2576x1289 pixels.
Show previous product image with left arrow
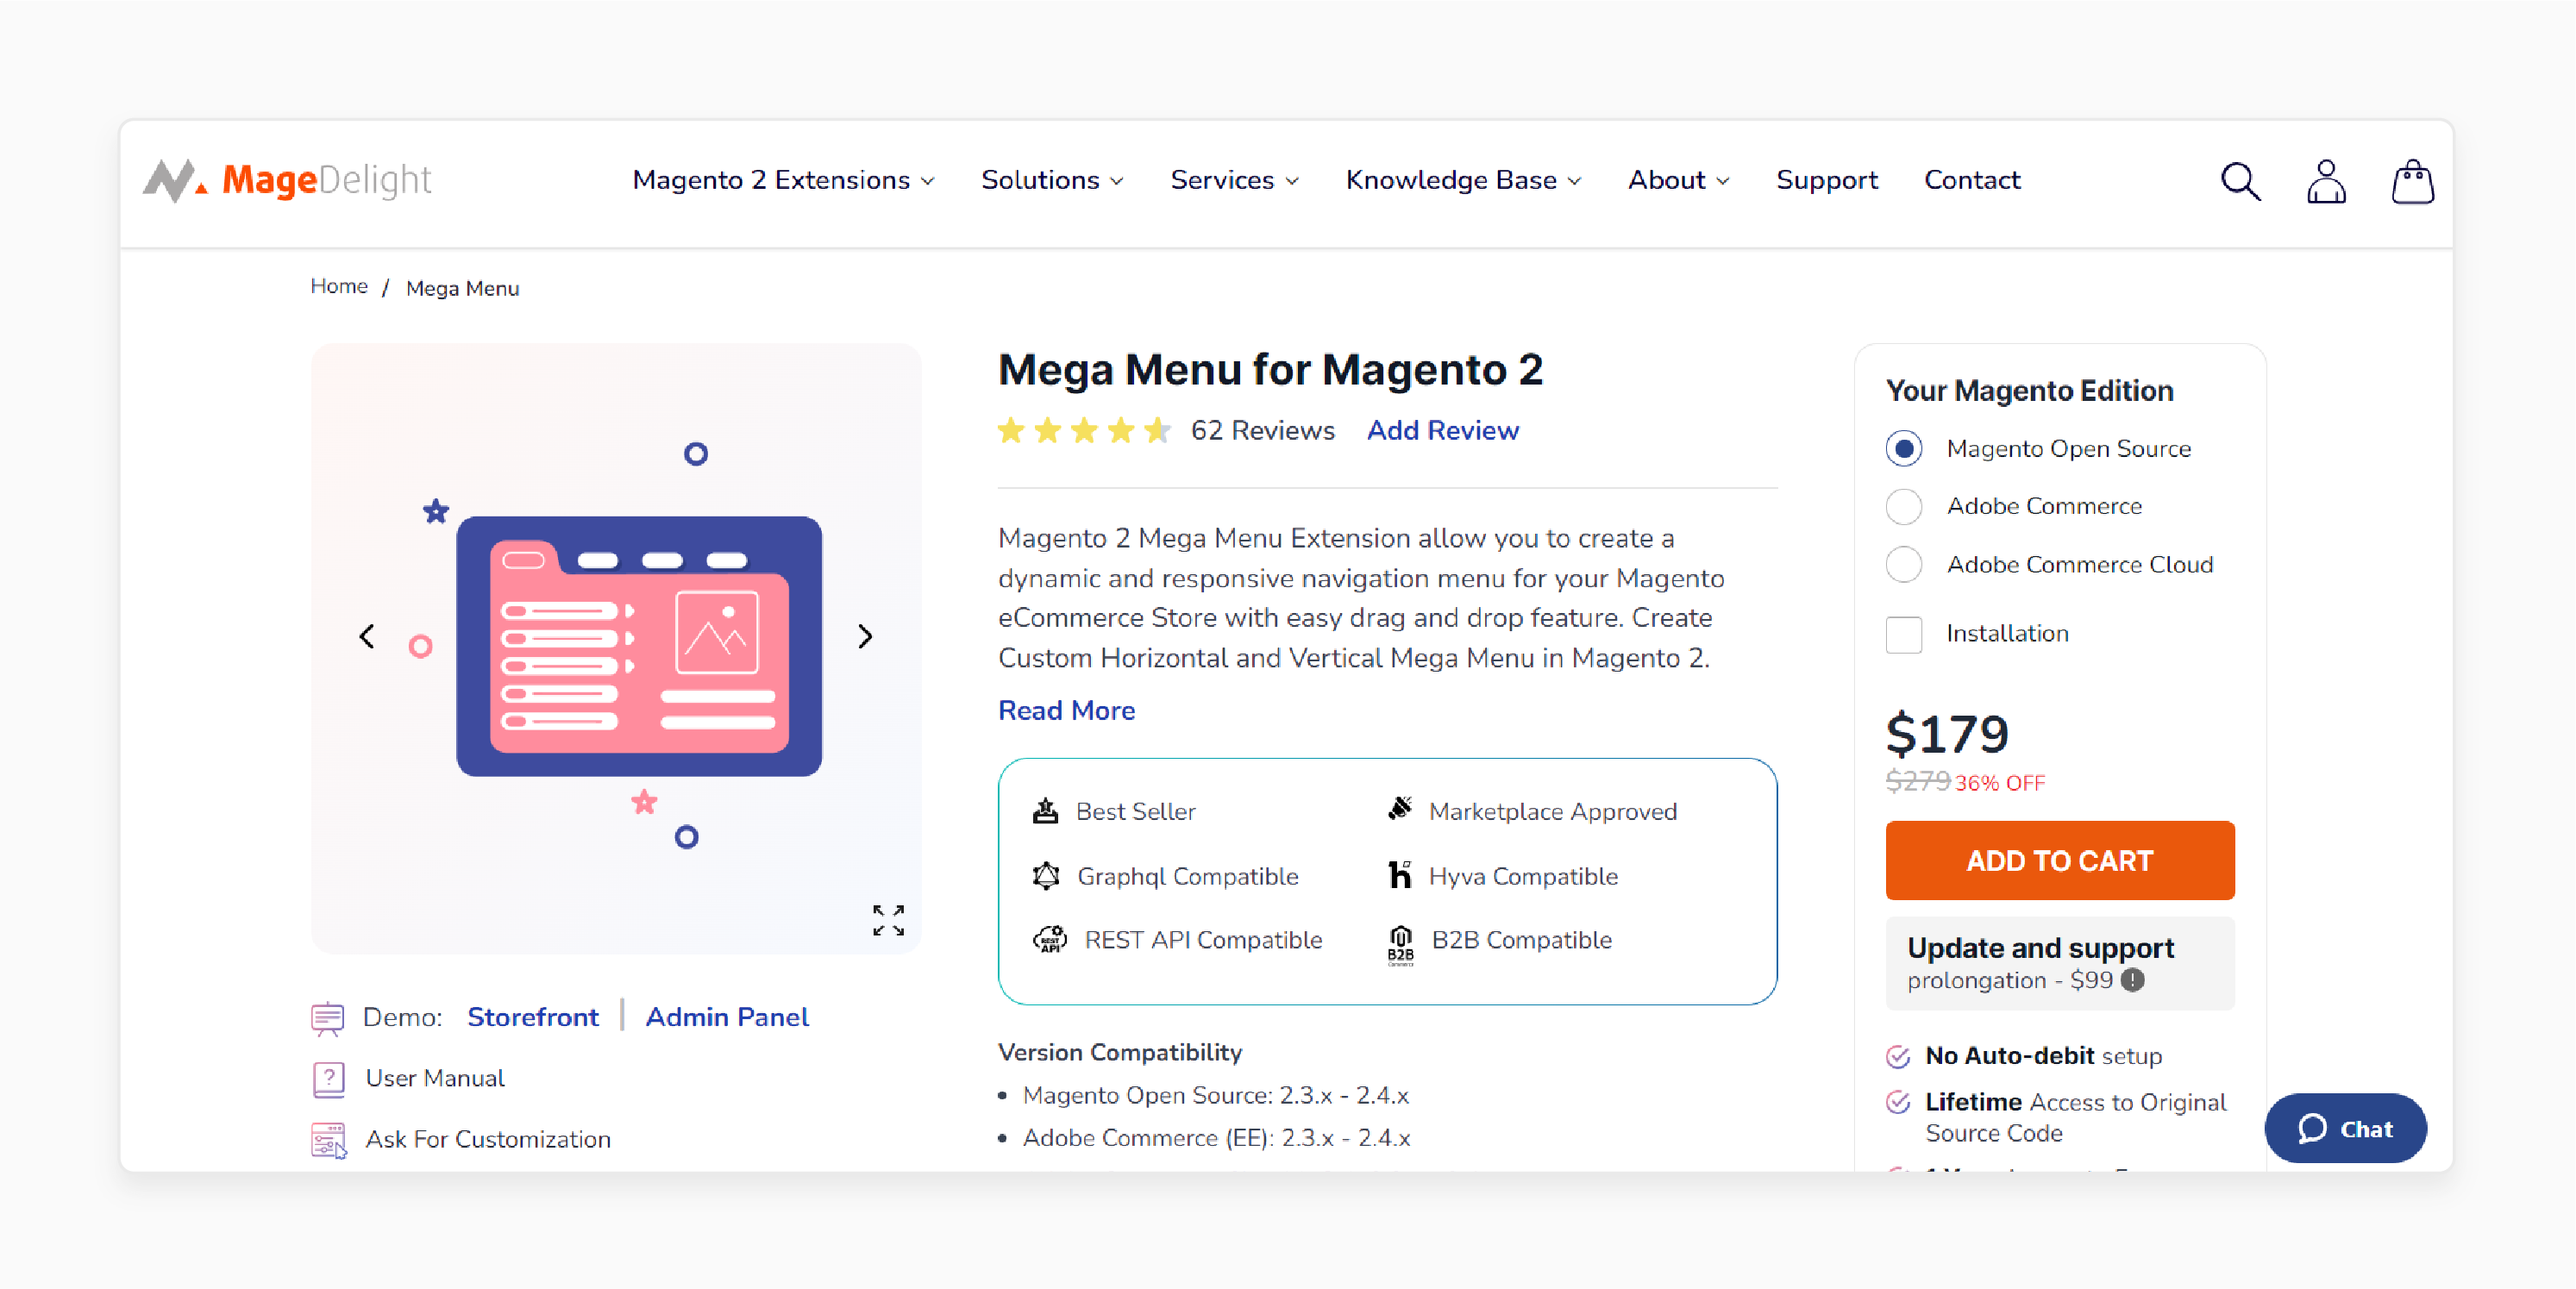[x=367, y=636]
